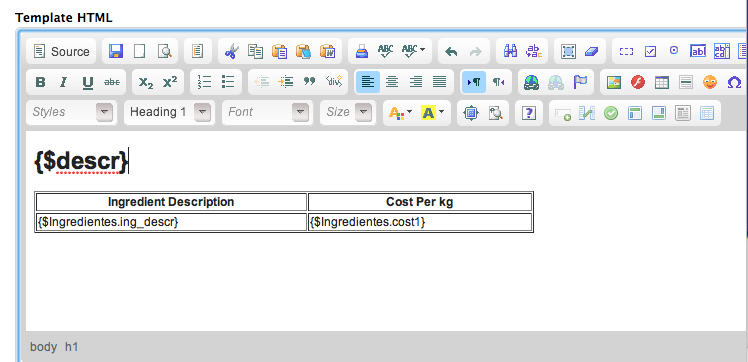Choose Paste as plain text icon
Image resolution: width=748 pixels, height=362 pixels.
click(x=303, y=51)
